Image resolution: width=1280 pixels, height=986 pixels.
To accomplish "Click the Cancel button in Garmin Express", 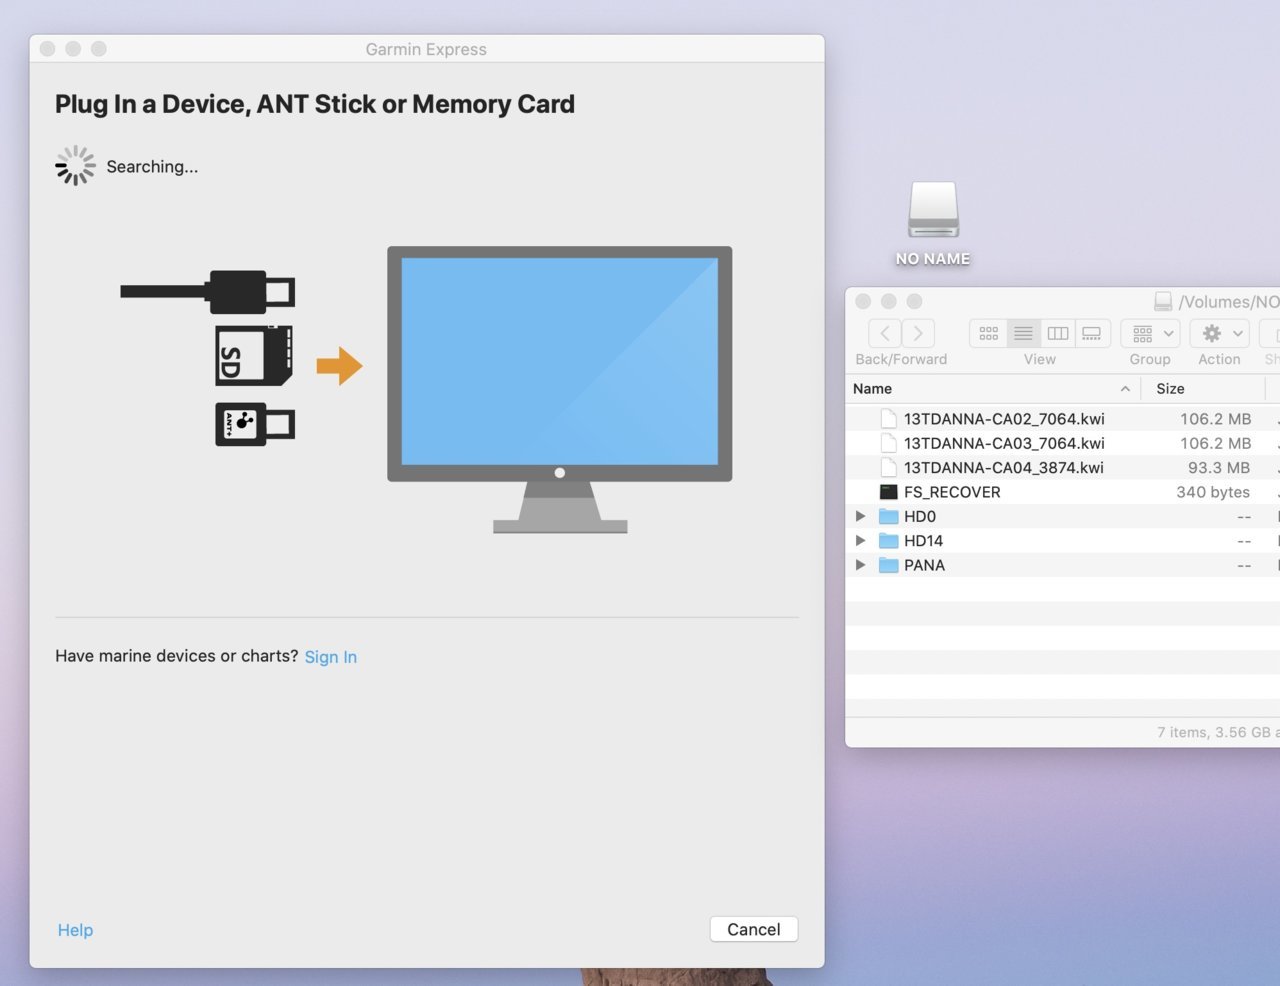I will point(754,929).
